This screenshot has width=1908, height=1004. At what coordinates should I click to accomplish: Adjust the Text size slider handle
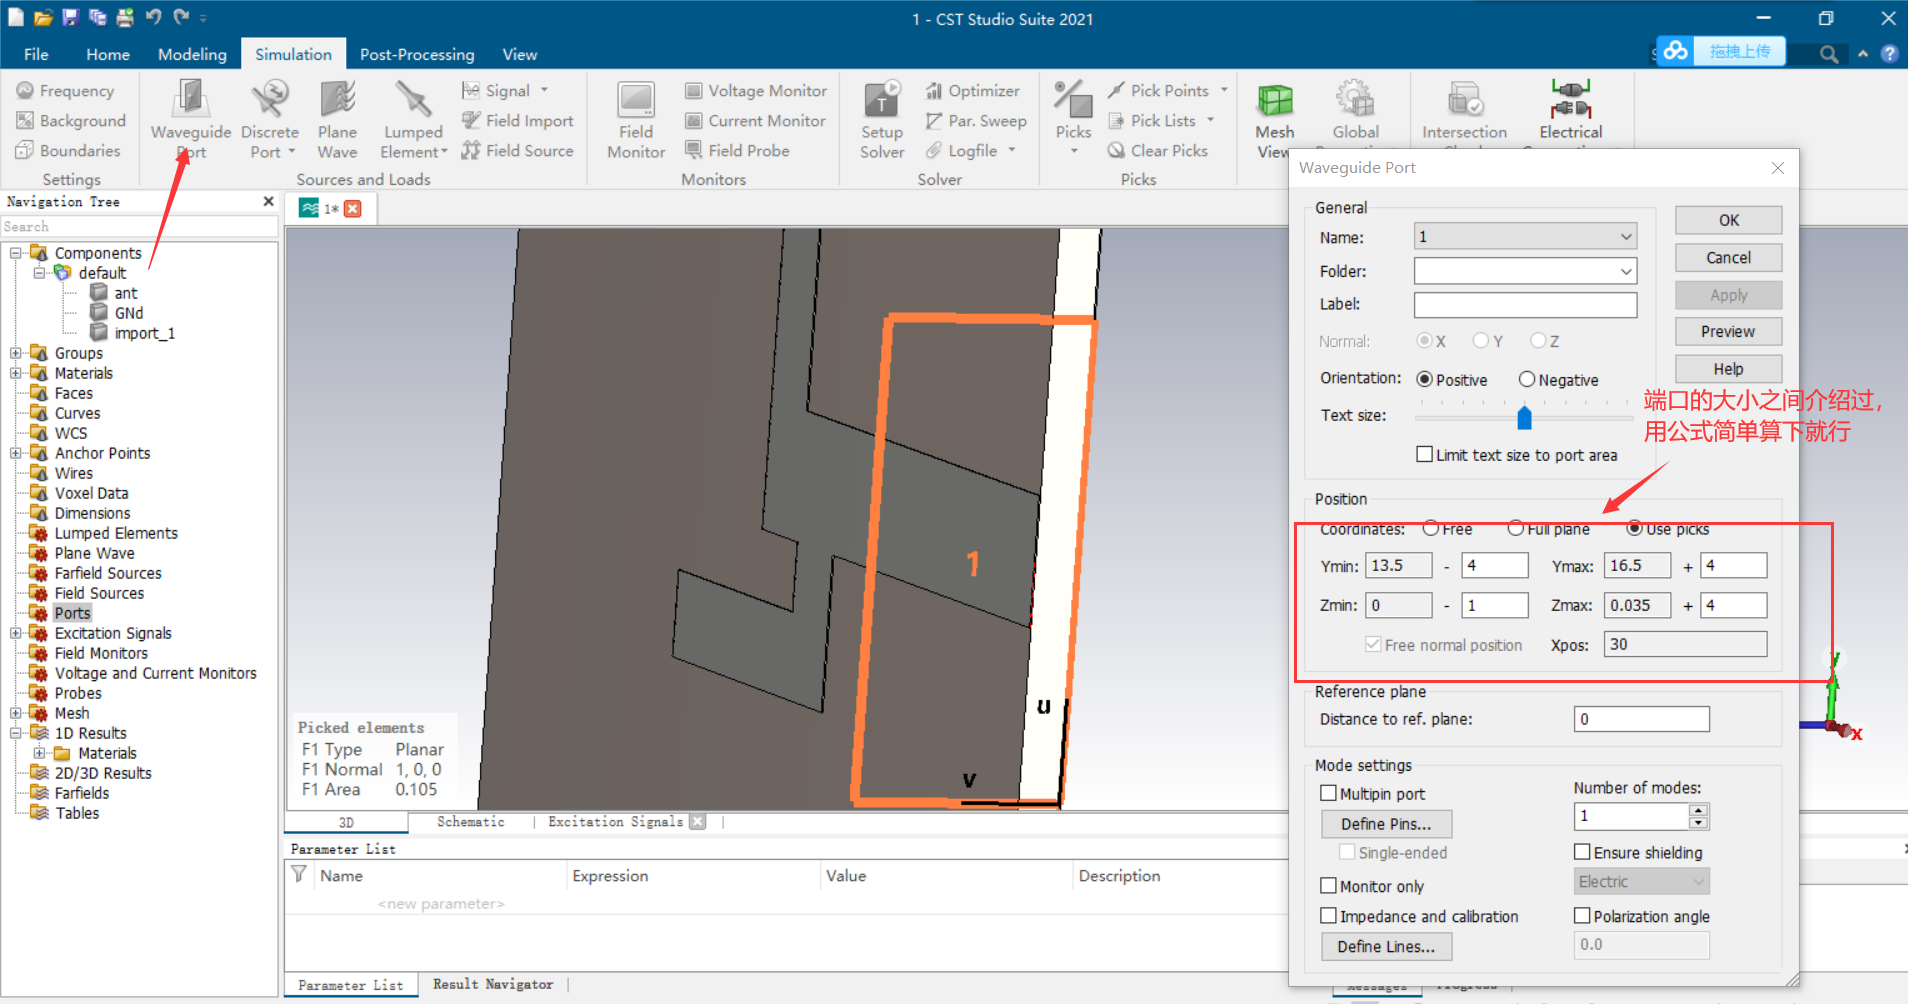[1524, 416]
